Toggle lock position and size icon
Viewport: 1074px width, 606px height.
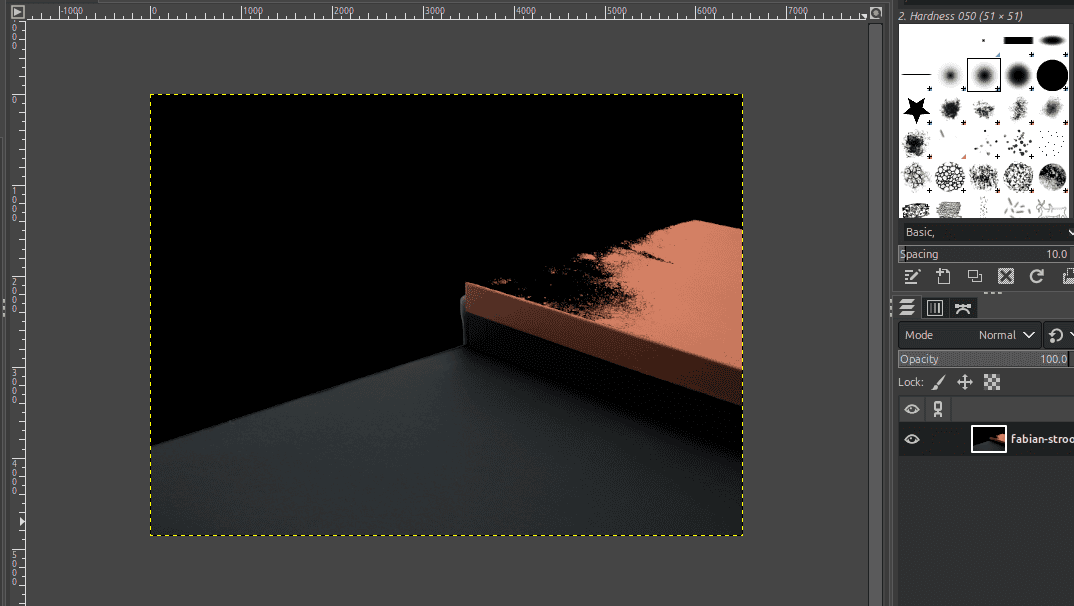tap(965, 382)
